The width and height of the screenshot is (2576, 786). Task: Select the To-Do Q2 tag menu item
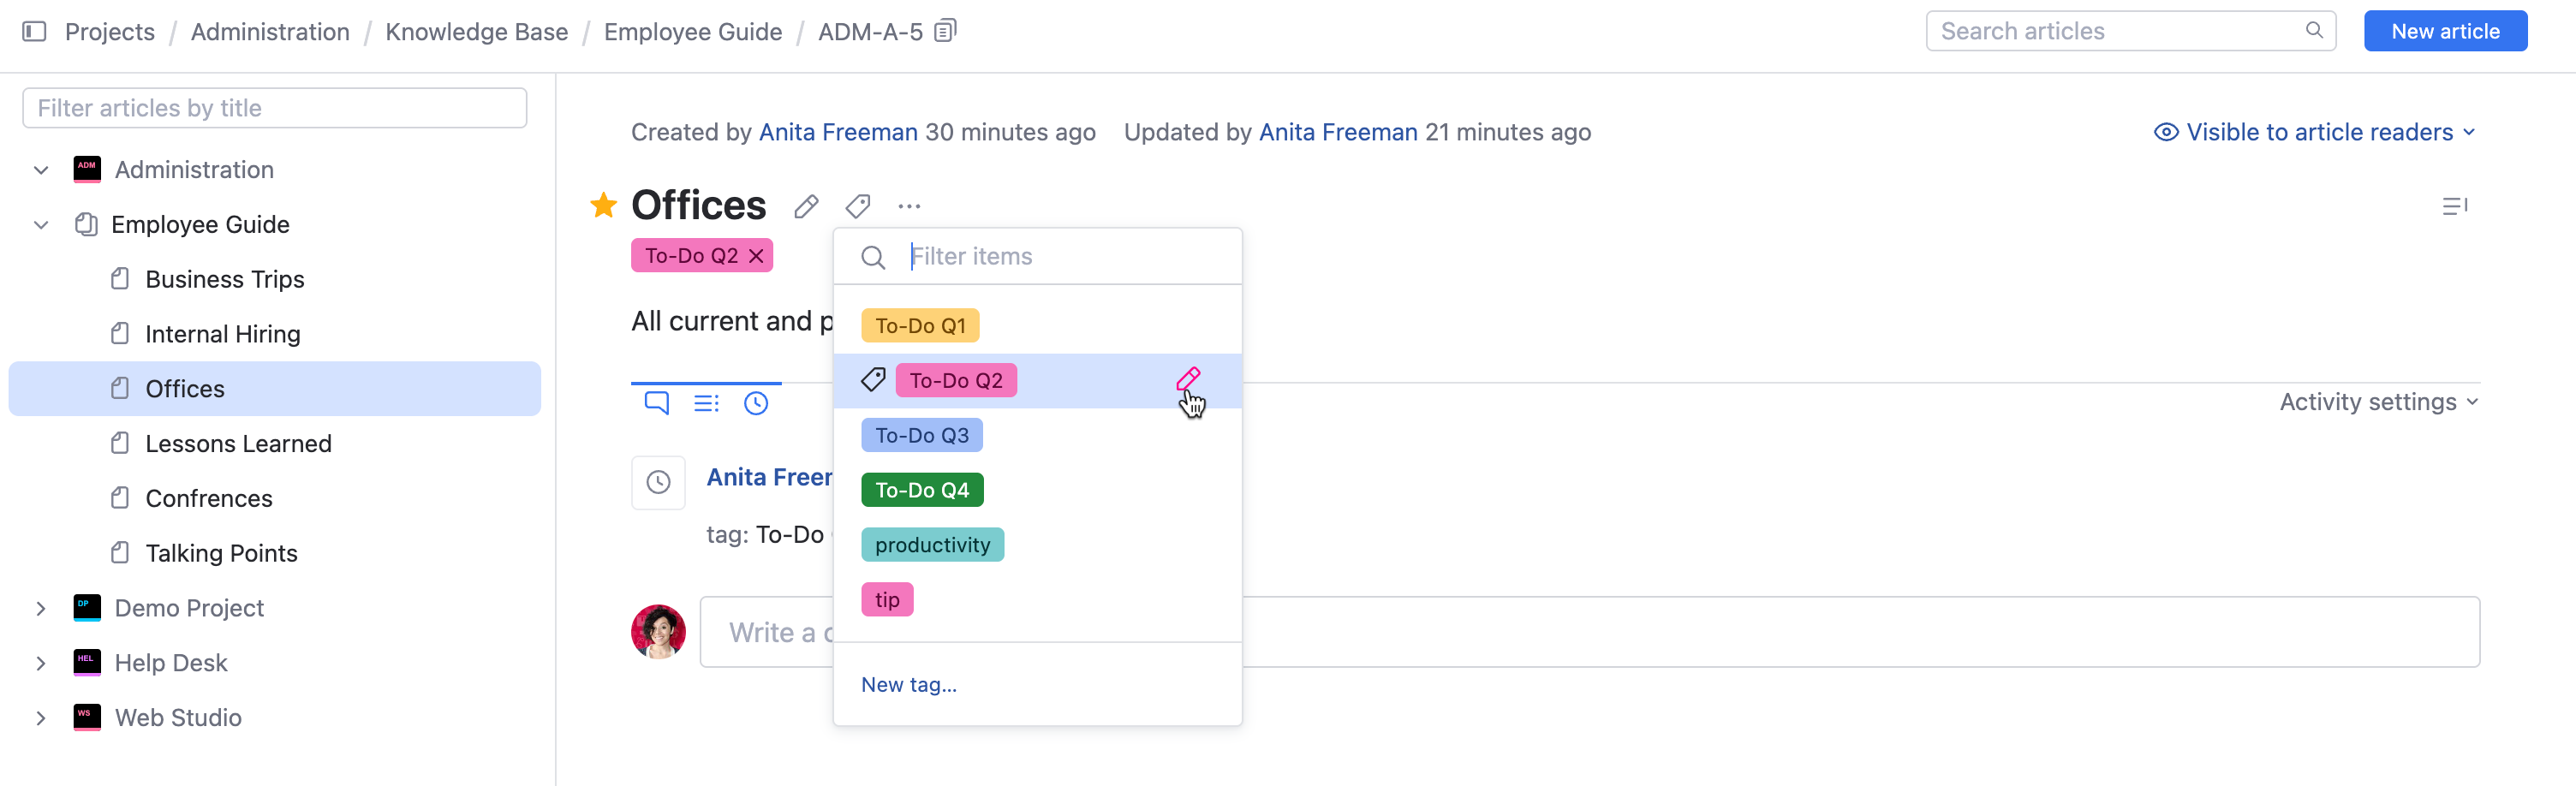(x=956, y=381)
